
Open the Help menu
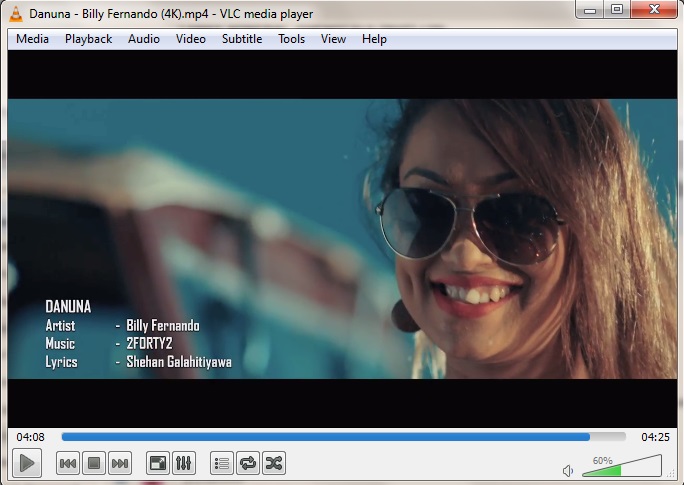374,39
